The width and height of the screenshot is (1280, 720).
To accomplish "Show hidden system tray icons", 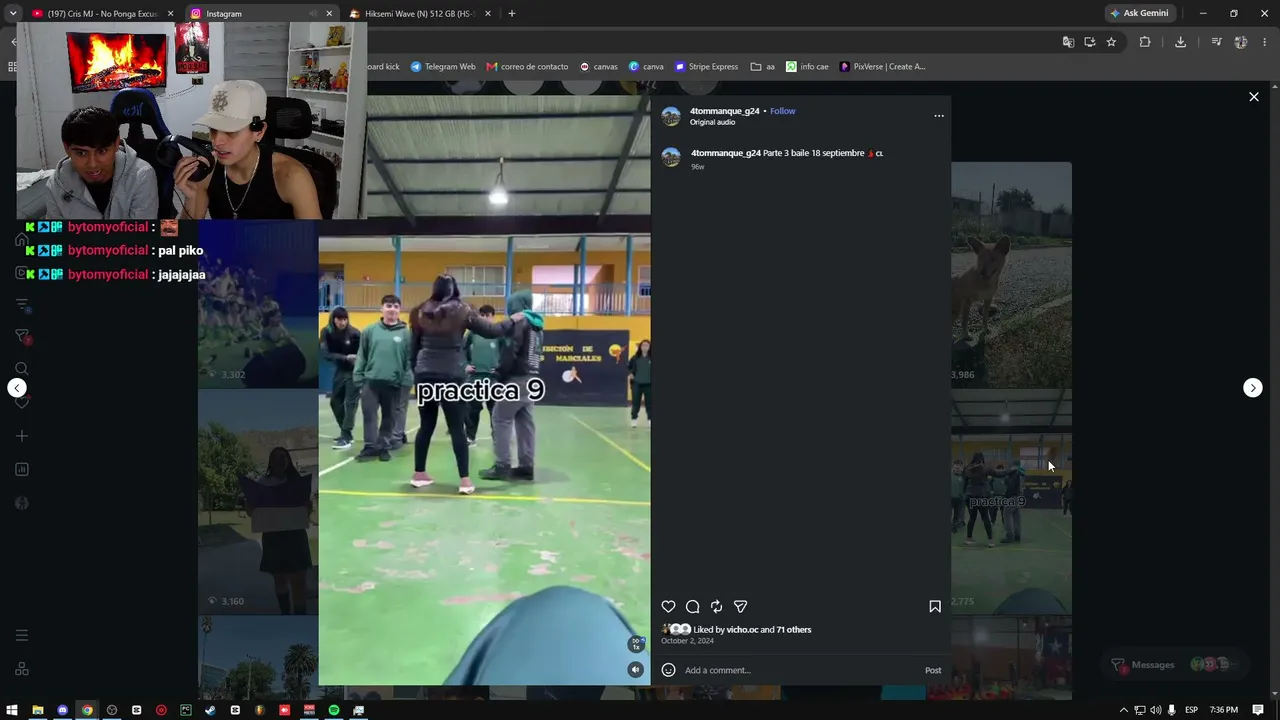I will (x=1124, y=710).
